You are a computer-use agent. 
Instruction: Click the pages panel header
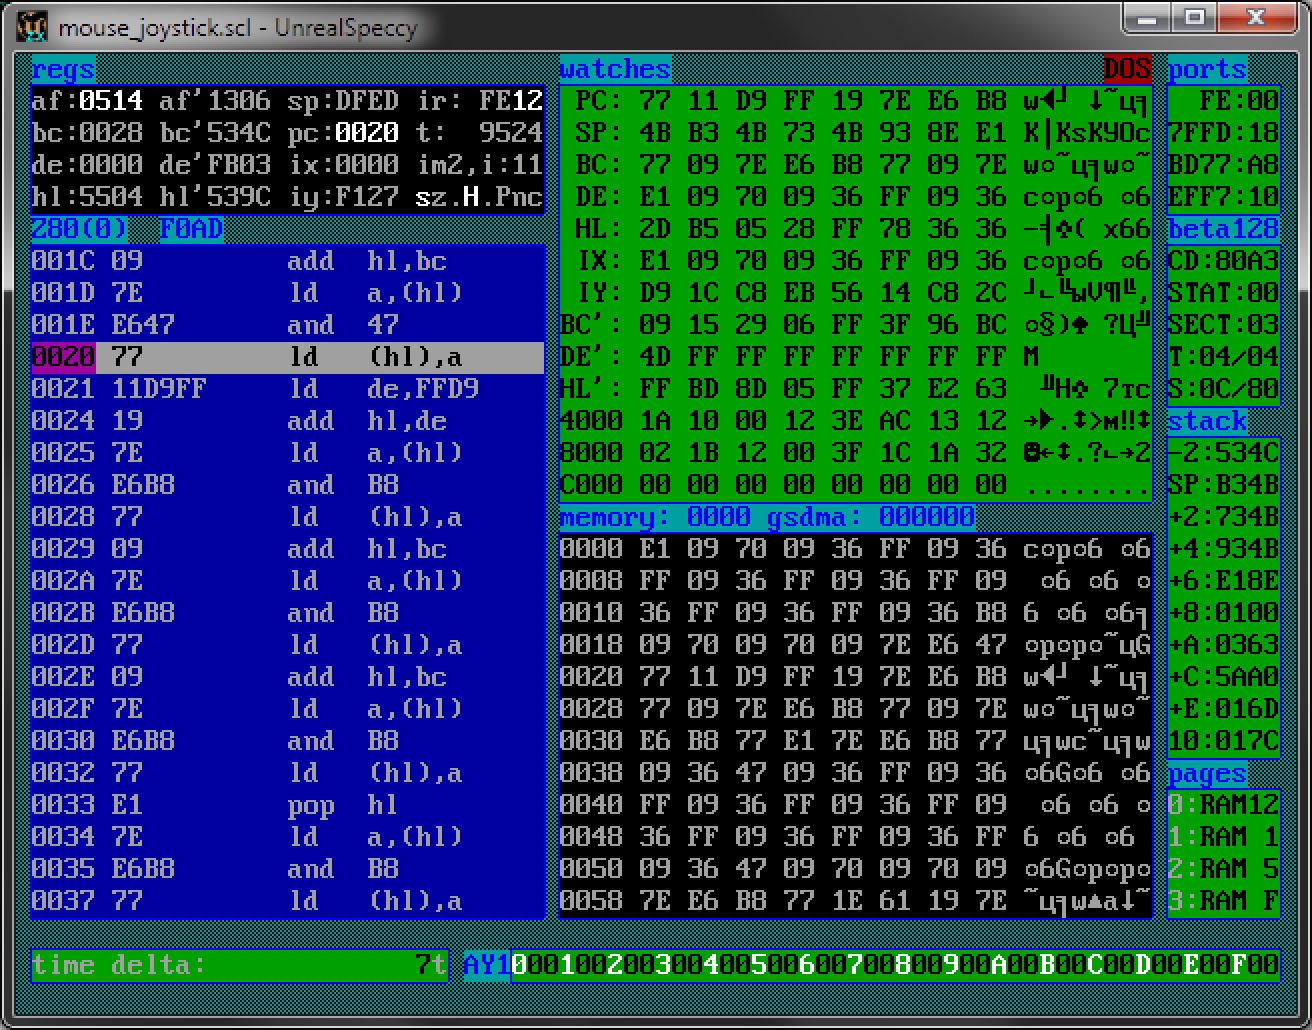[x=1206, y=773]
